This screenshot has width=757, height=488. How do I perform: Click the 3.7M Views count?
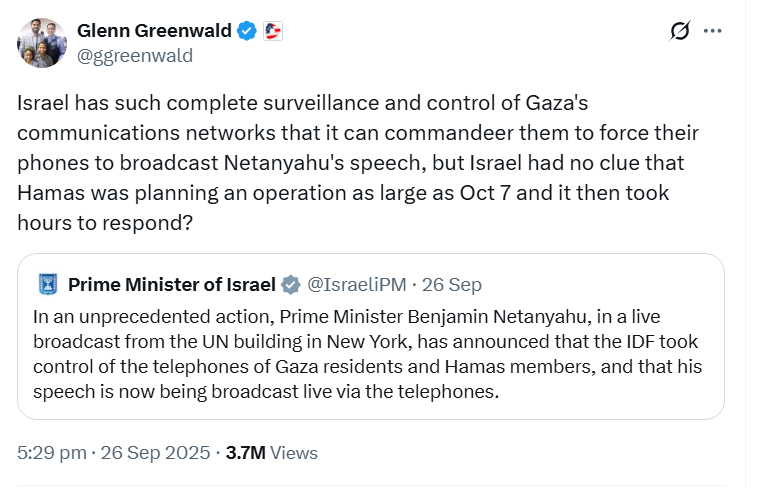click(x=272, y=452)
